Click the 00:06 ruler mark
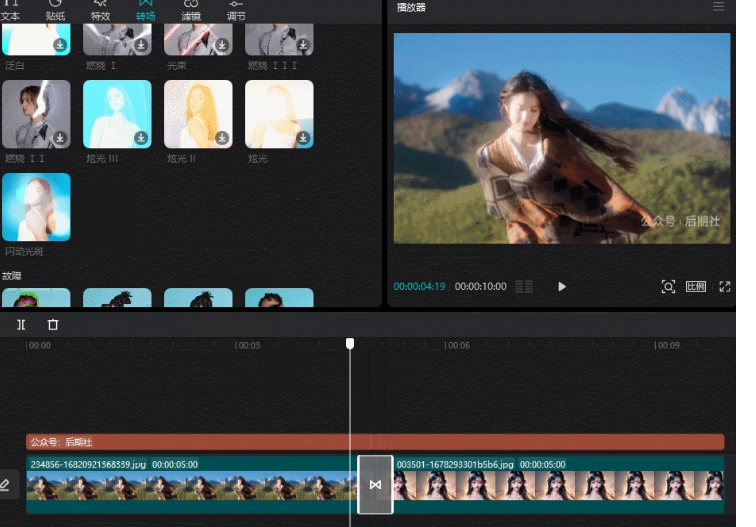The height and width of the screenshot is (527, 756). 457,346
